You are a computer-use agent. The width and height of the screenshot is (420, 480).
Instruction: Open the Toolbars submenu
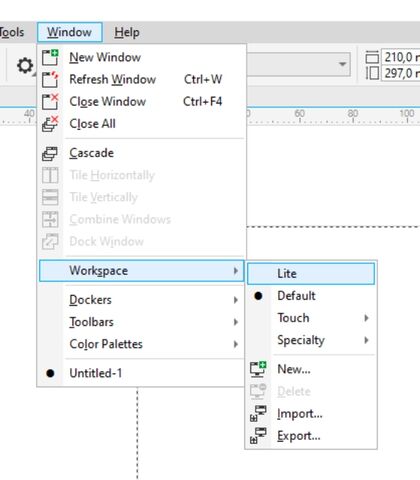click(142, 322)
